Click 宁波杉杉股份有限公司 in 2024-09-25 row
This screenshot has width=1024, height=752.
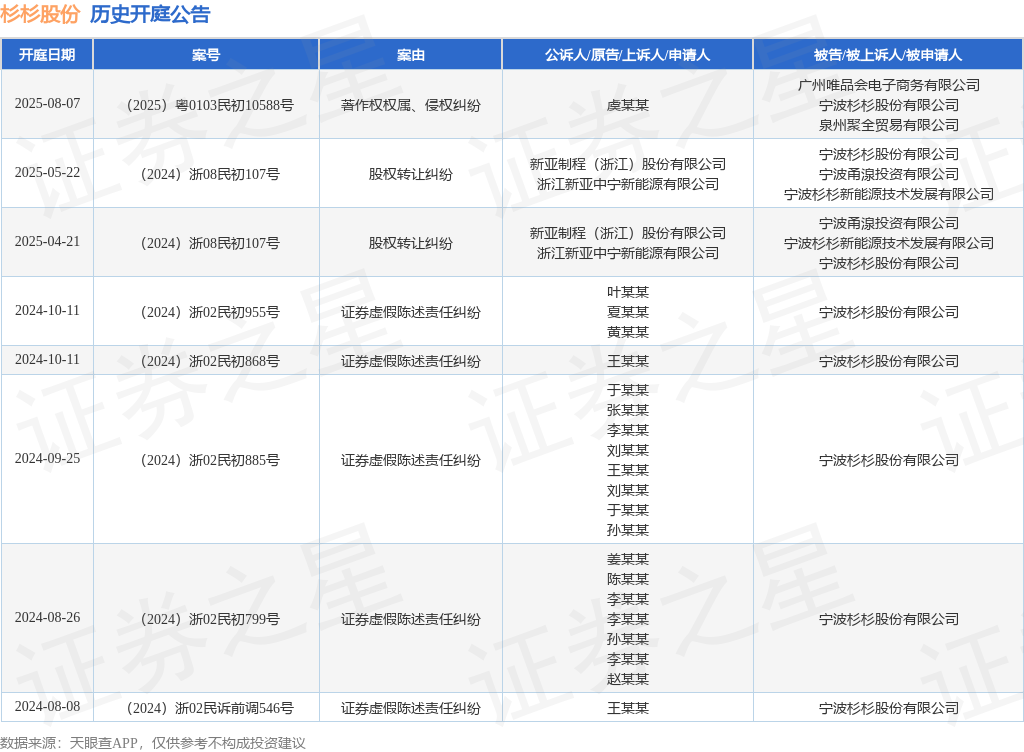(x=889, y=460)
